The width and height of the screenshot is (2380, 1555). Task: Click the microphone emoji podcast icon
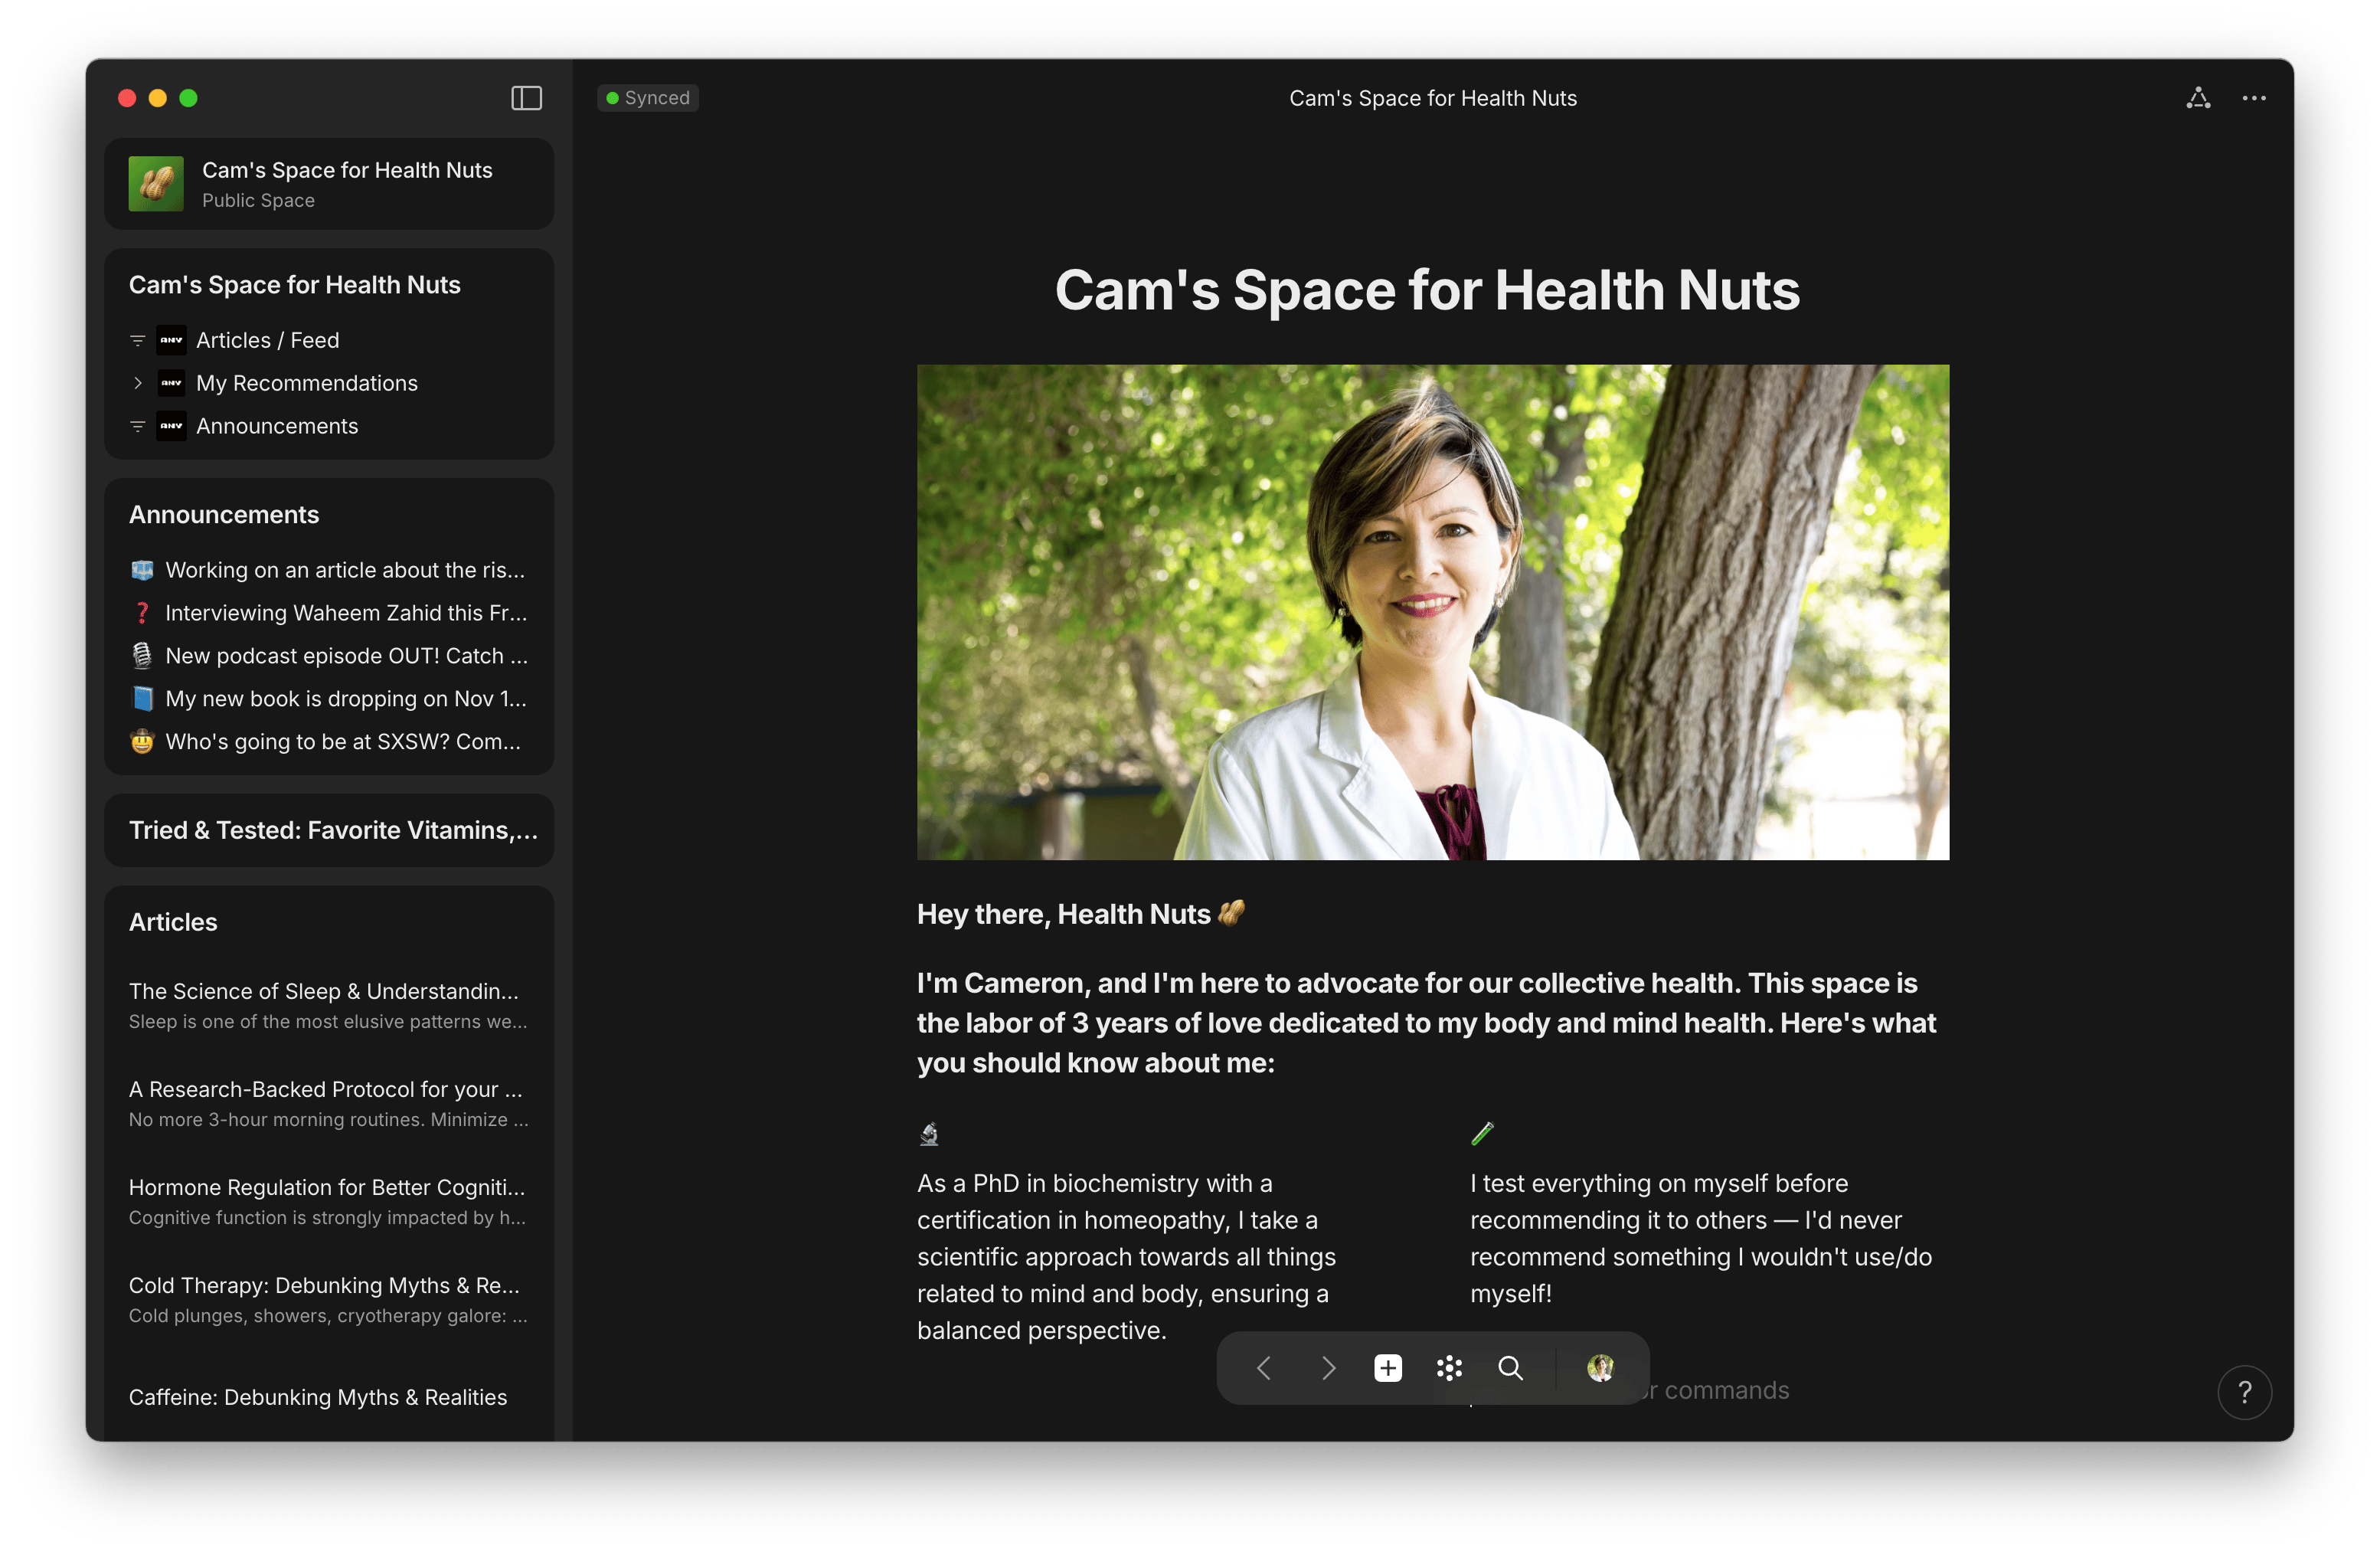coord(142,656)
